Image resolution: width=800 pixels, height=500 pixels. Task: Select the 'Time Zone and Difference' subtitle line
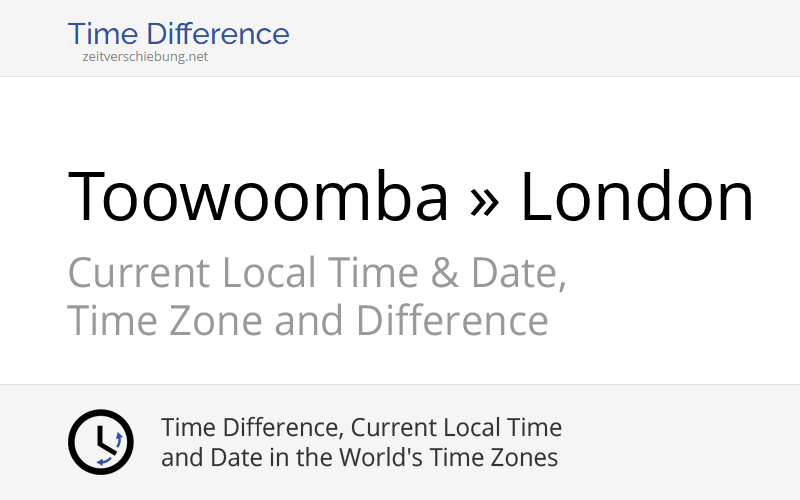pos(307,322)
